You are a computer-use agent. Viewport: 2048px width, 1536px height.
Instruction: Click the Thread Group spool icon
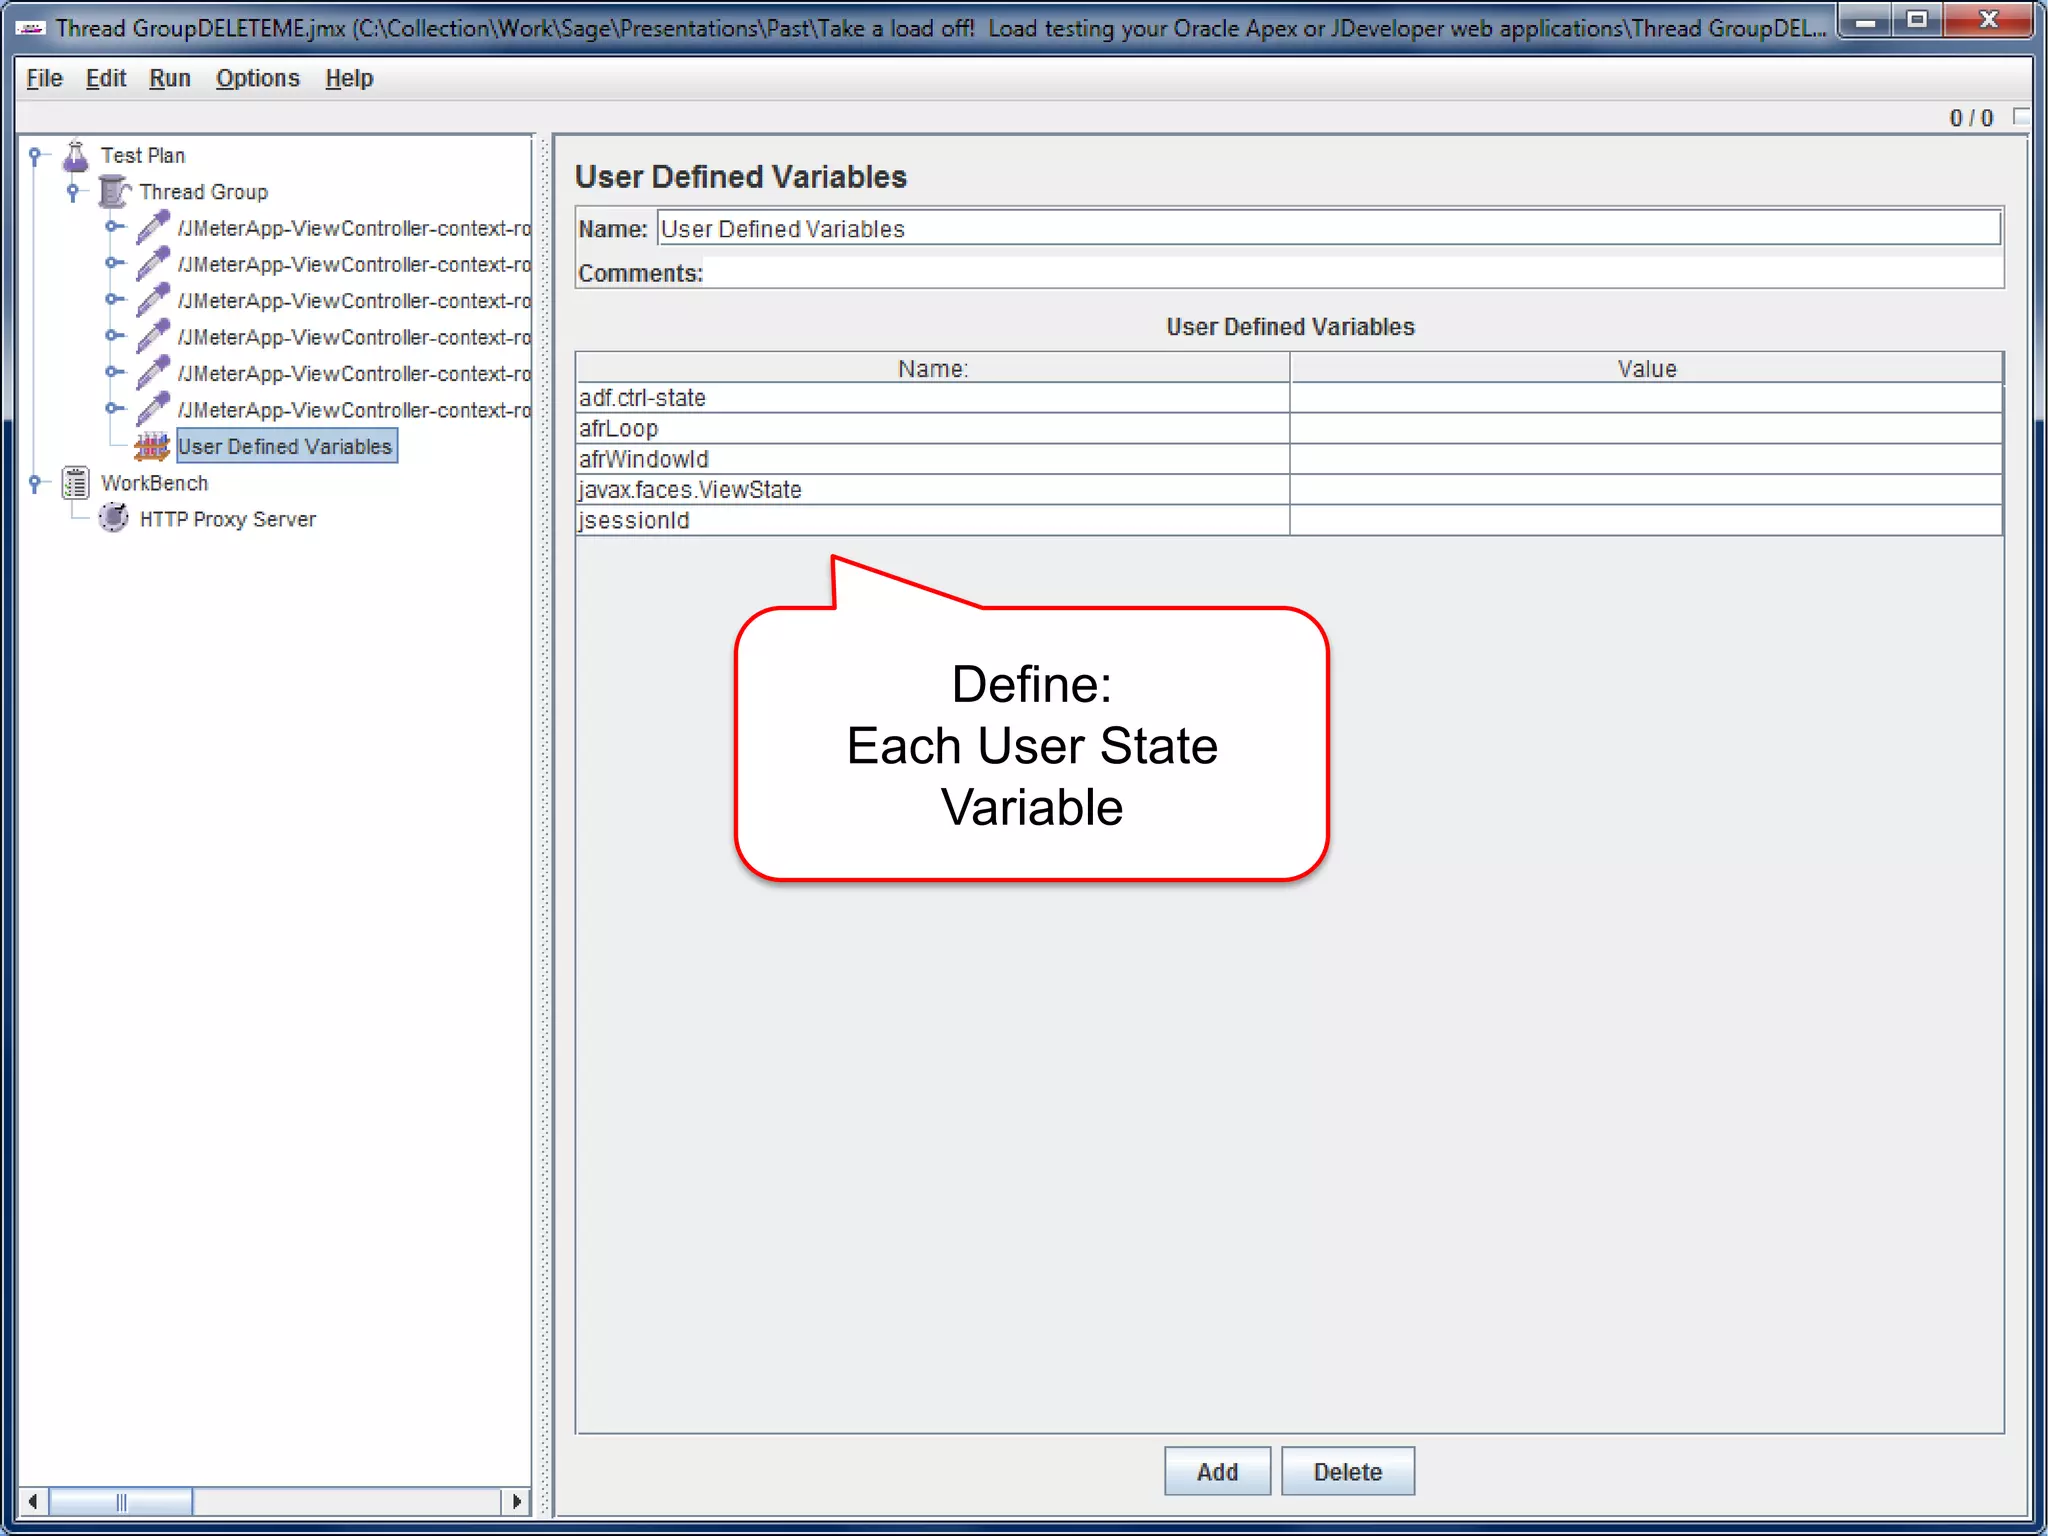click(x=114, y=191)
